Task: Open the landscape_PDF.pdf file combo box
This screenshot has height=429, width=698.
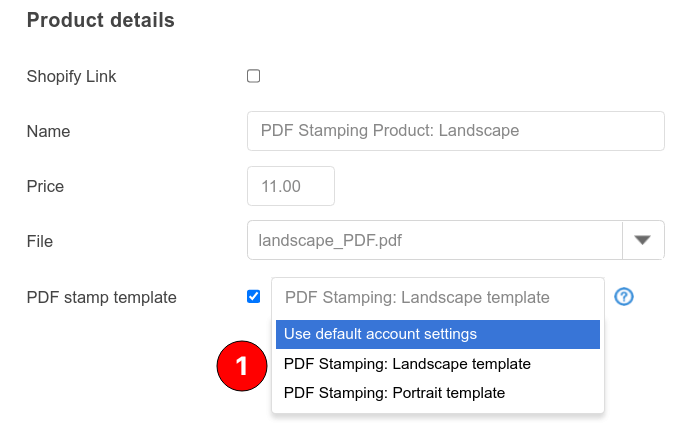Action: tap(435, 240)
